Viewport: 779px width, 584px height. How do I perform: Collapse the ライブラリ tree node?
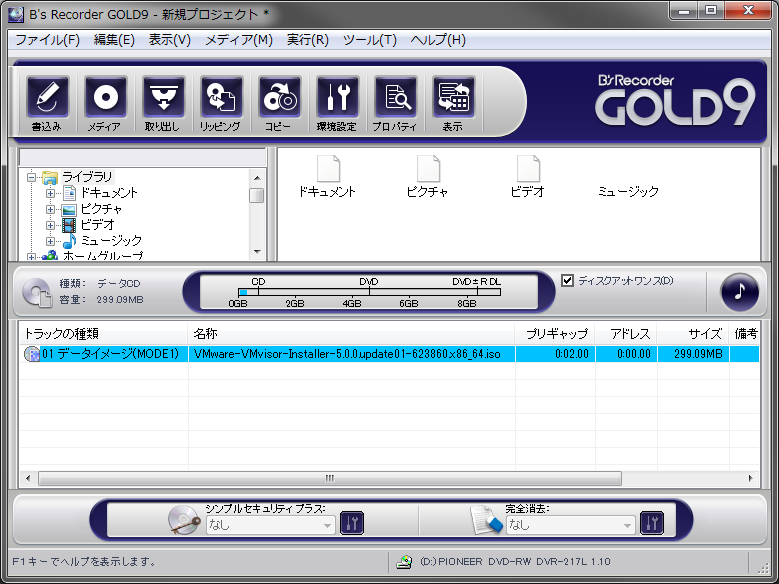[31, 177]
